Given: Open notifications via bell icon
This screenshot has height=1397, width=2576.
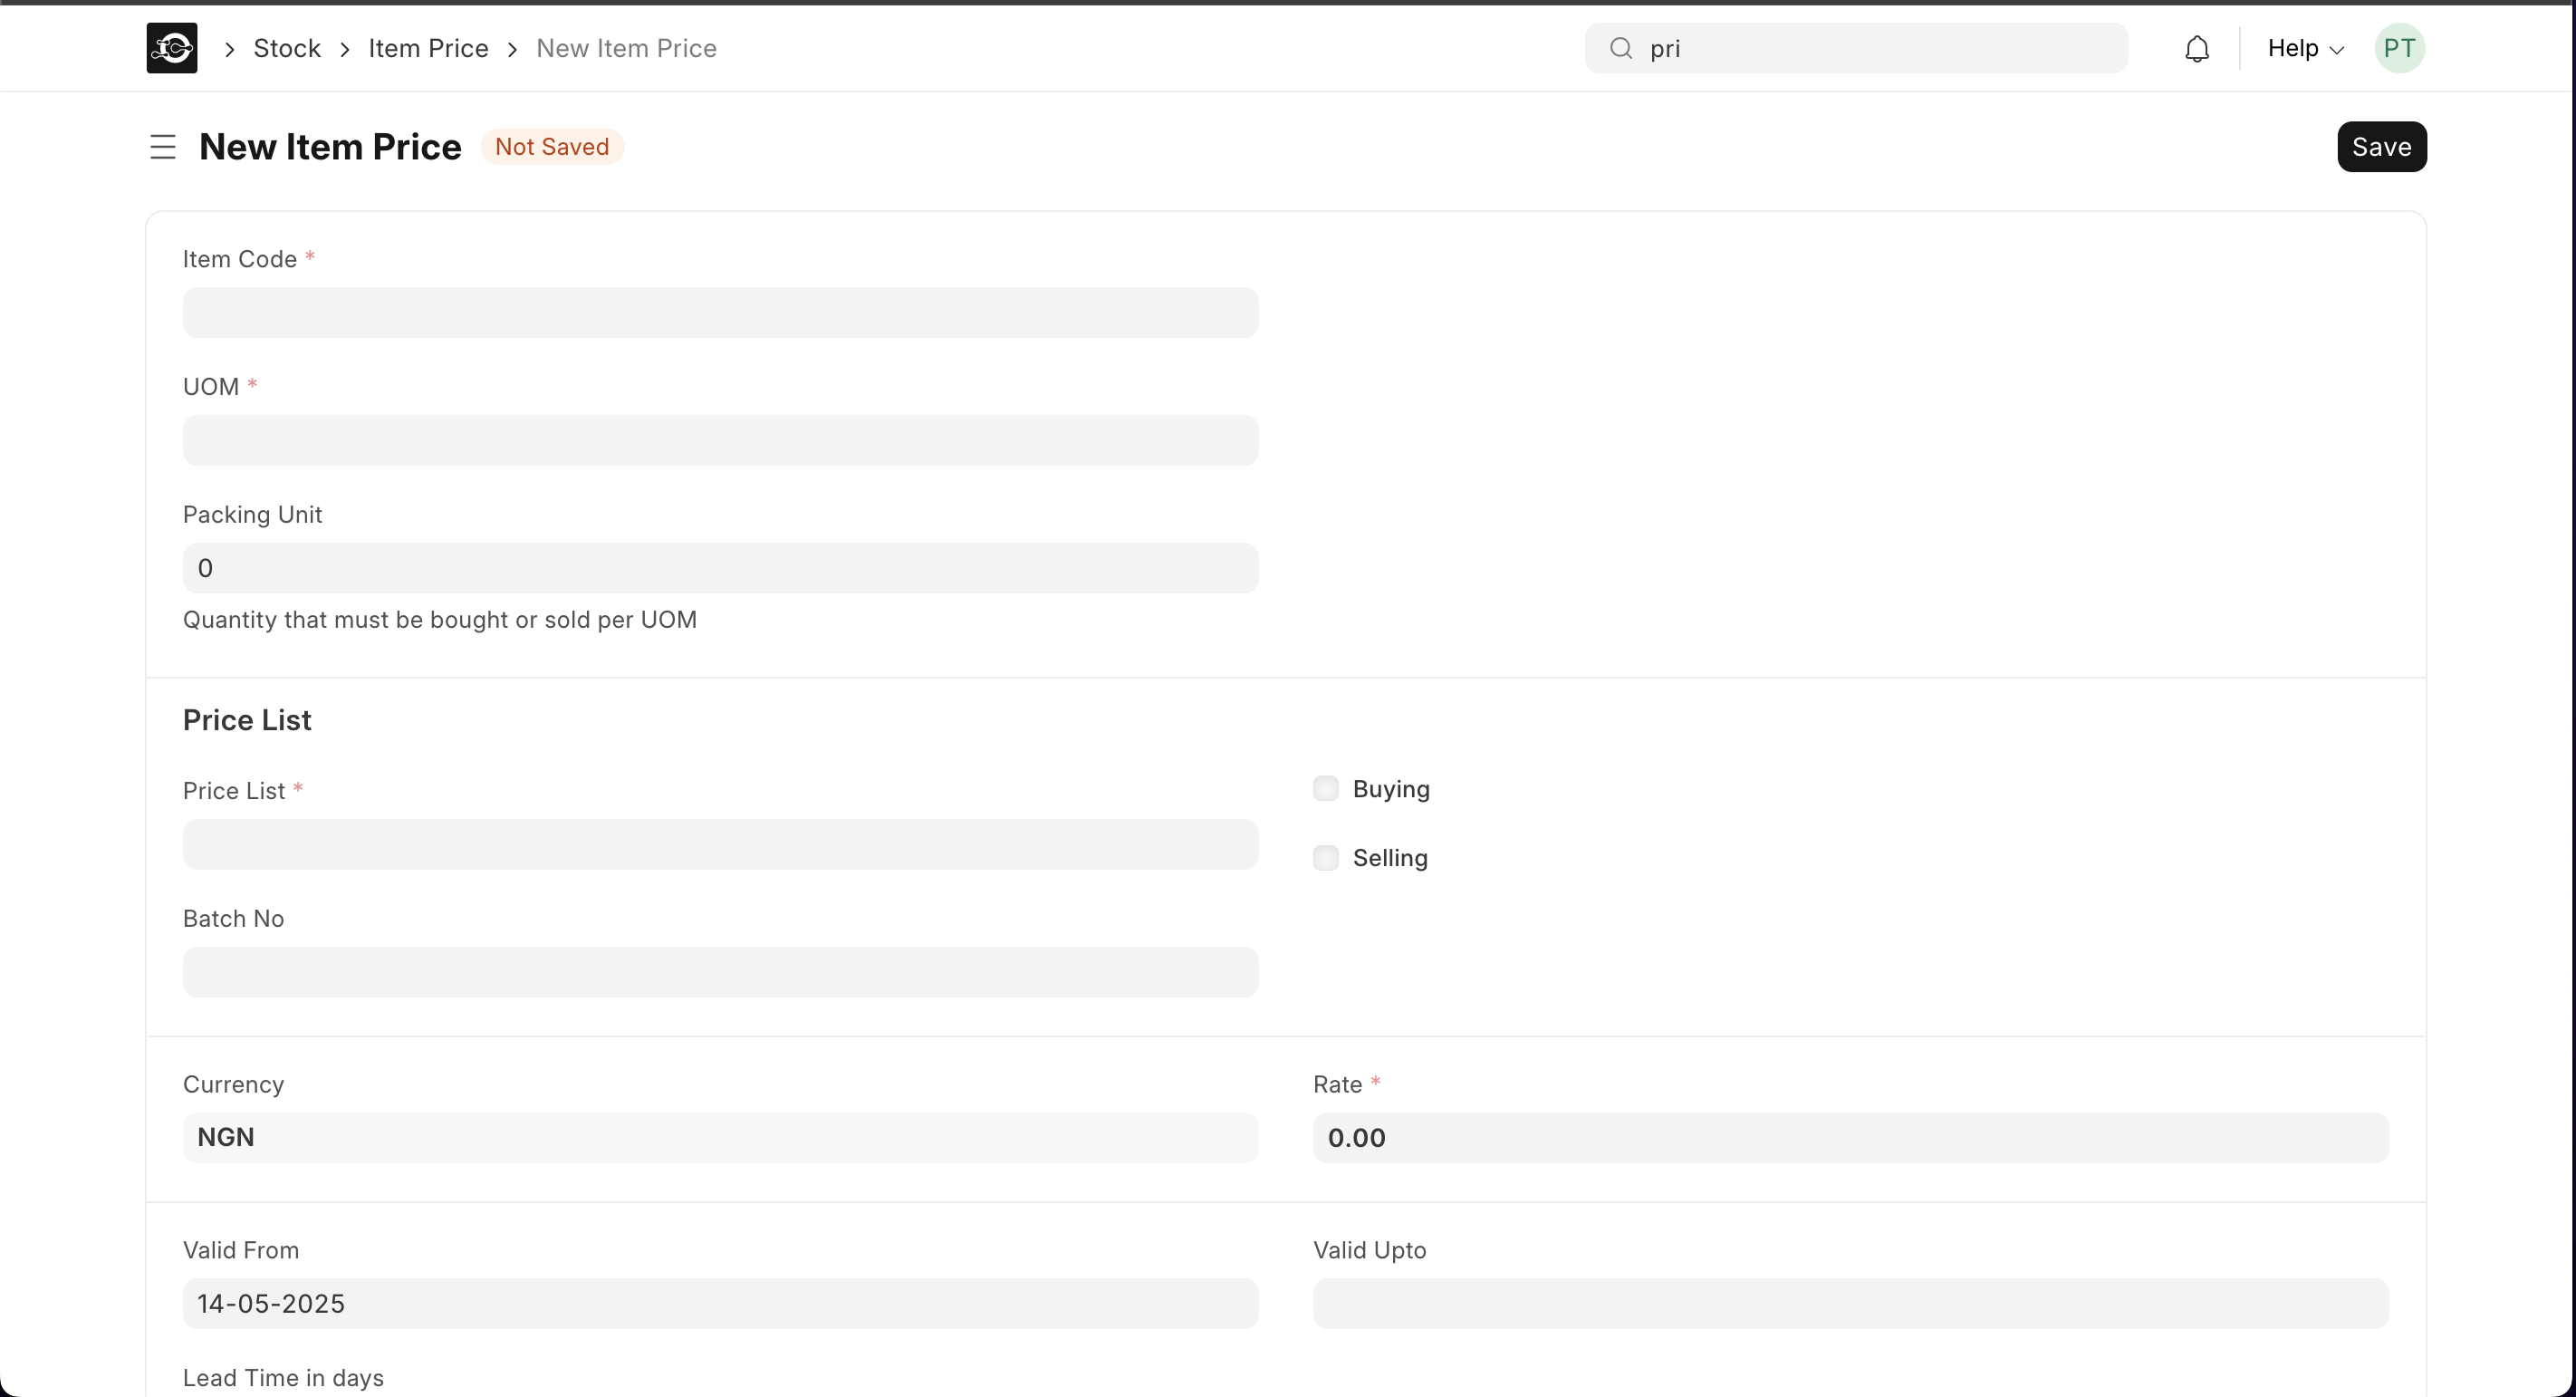Looking at the screenshot, I should pos(2197,47).
